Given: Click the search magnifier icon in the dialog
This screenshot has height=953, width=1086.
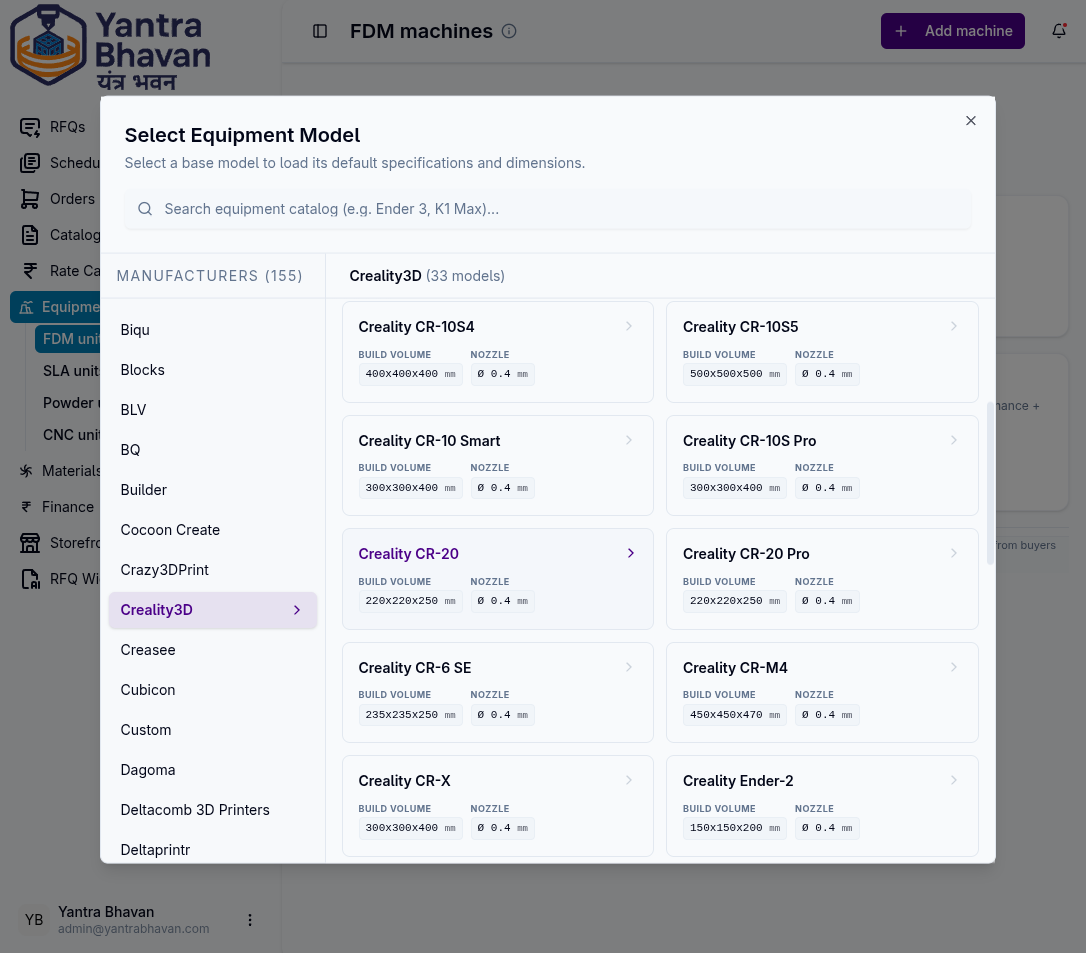Looking at the screenshot, I should (145, 209).
